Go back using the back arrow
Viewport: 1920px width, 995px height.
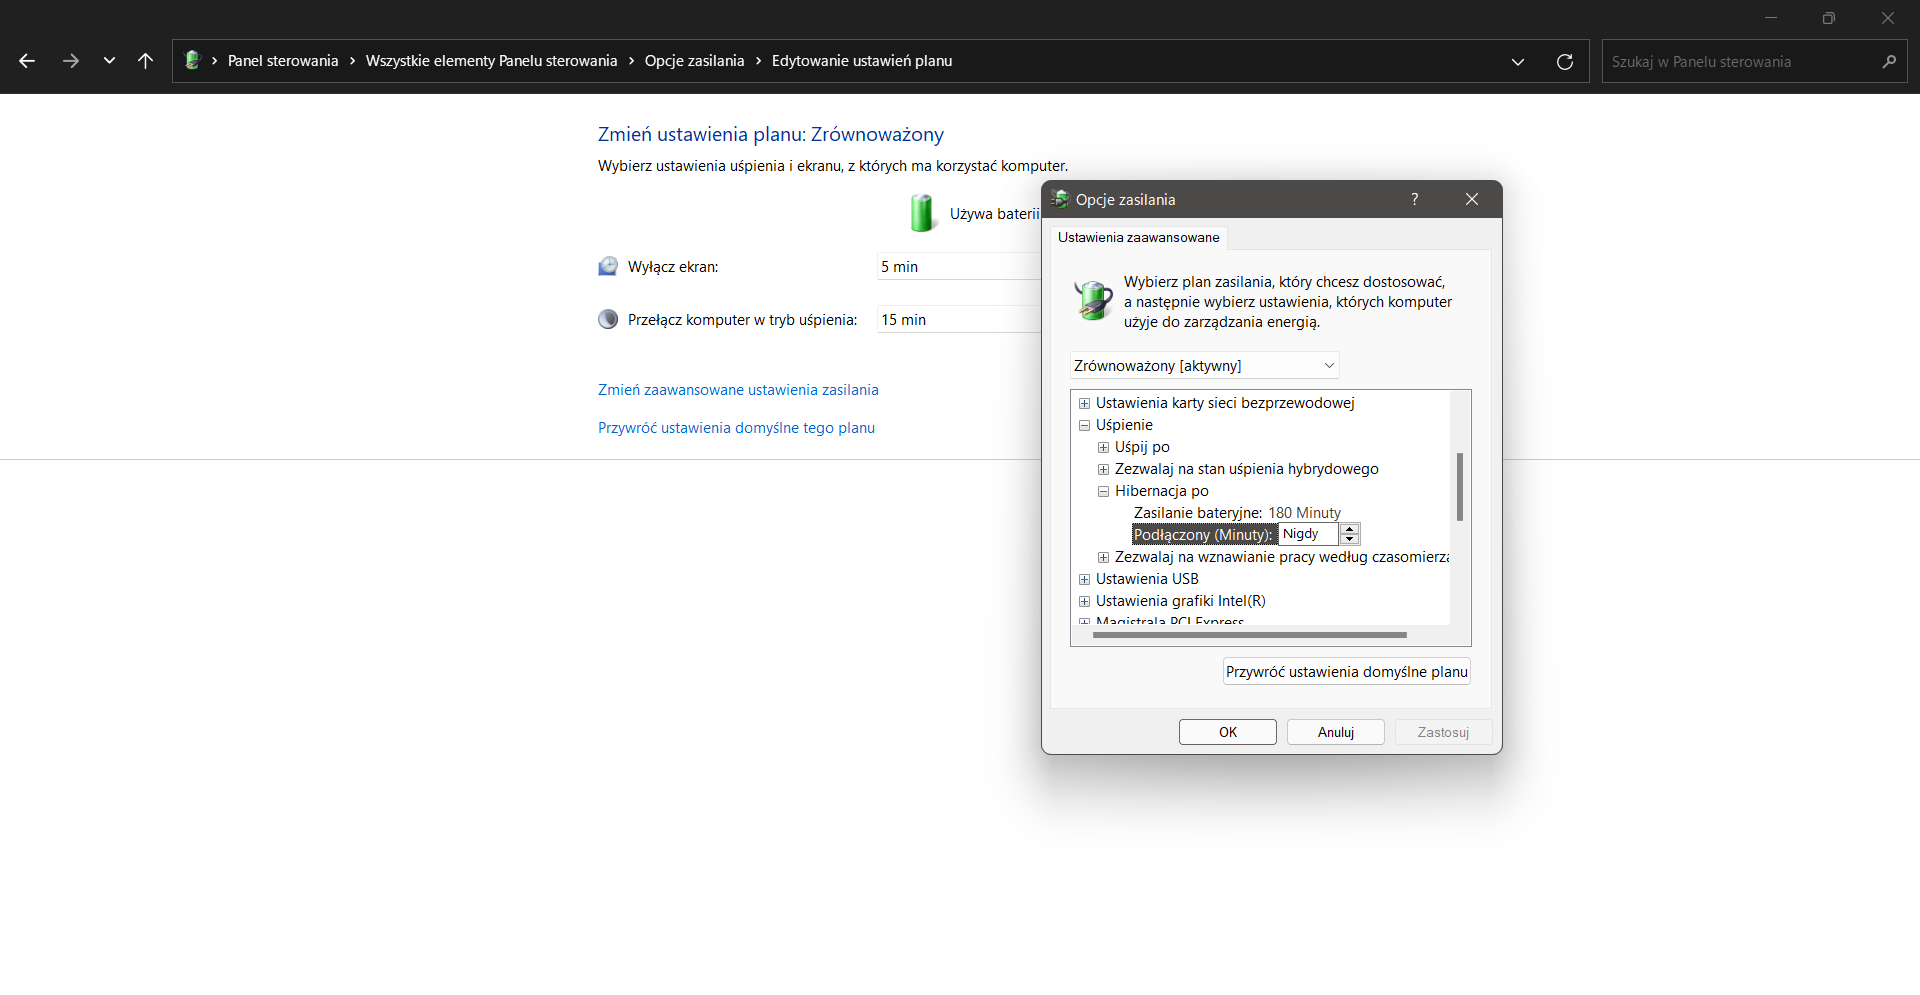27,61
